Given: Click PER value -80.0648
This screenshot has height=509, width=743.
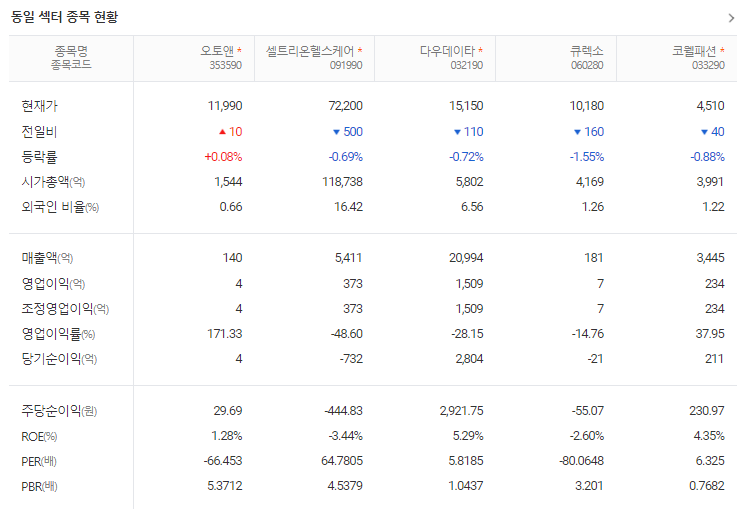Looking at the screenshot, I should pos(581,461).
